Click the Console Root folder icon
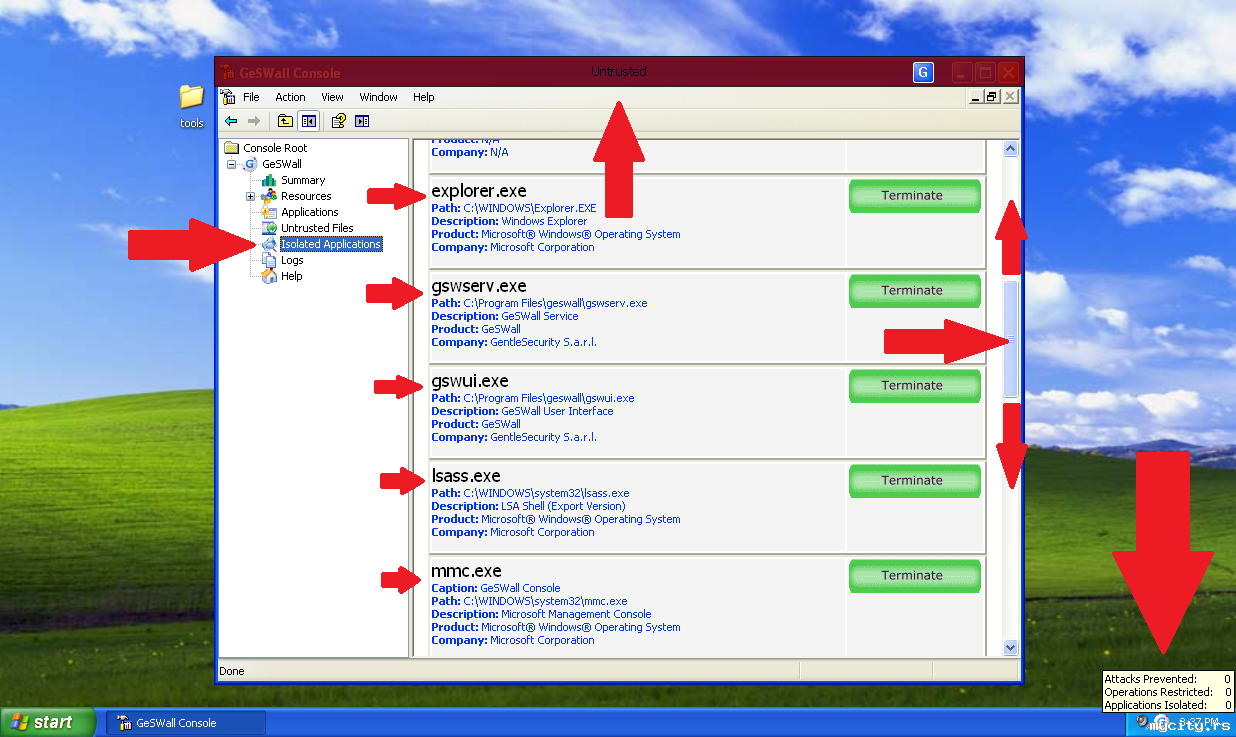This screenshot has height=737, width=1236. tap(232, 148)
